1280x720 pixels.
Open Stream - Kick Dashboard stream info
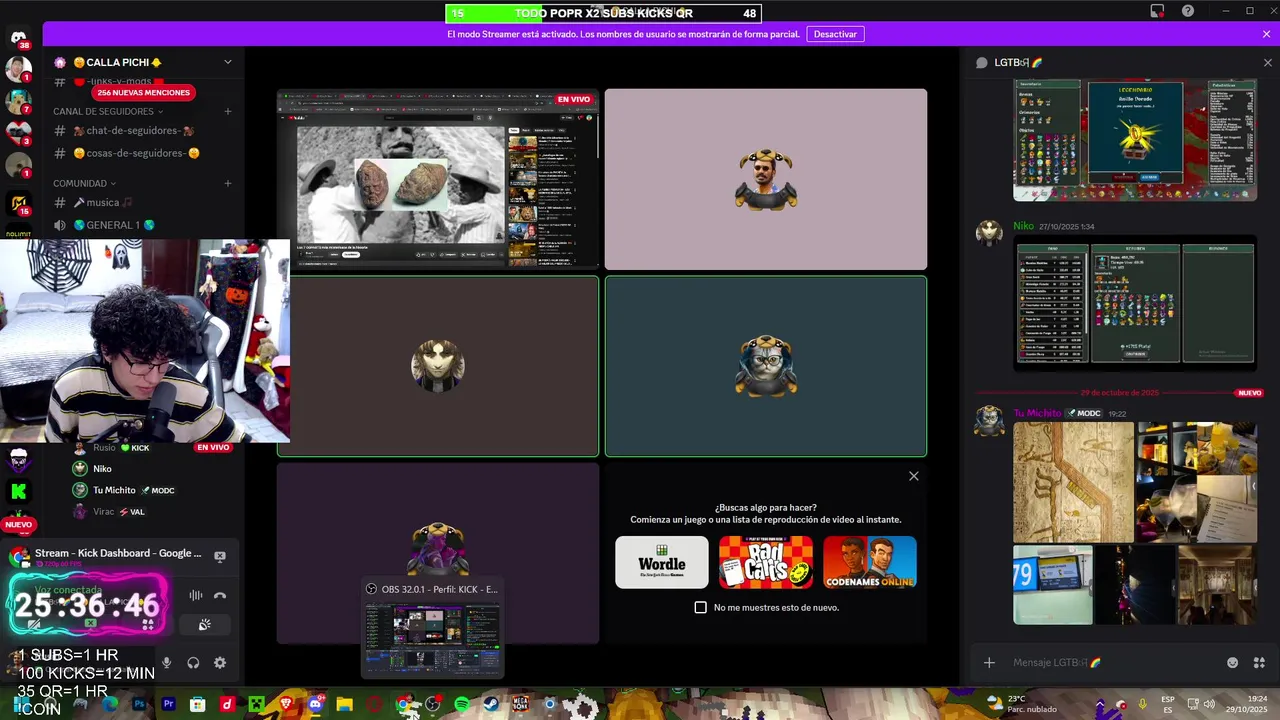coord(118,553)
